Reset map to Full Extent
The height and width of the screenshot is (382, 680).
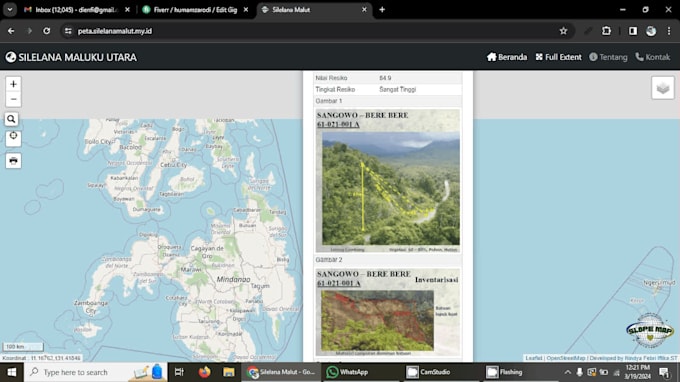(558, 57)
